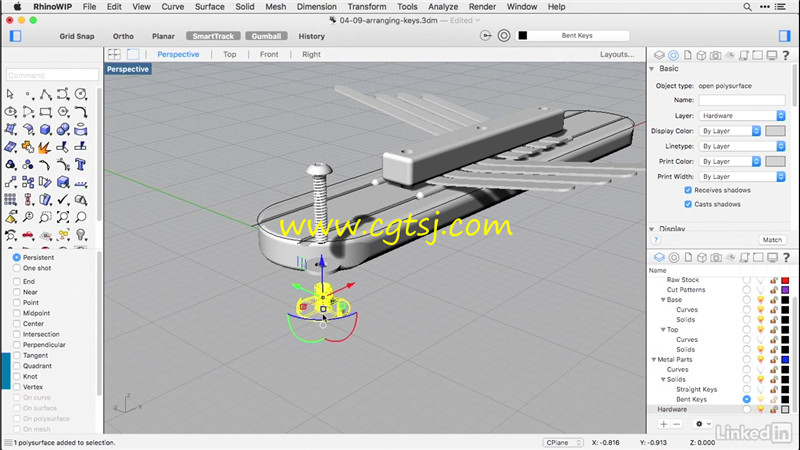Click the Render car icon
Image resolution: width=800 pixels, height=450 pixels.
coord(28,235)
